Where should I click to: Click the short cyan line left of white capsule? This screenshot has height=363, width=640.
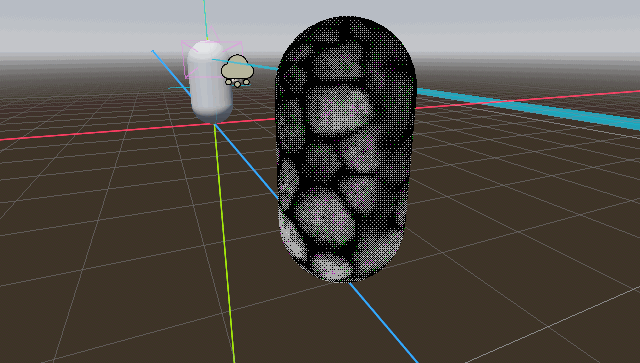[179, 87]
